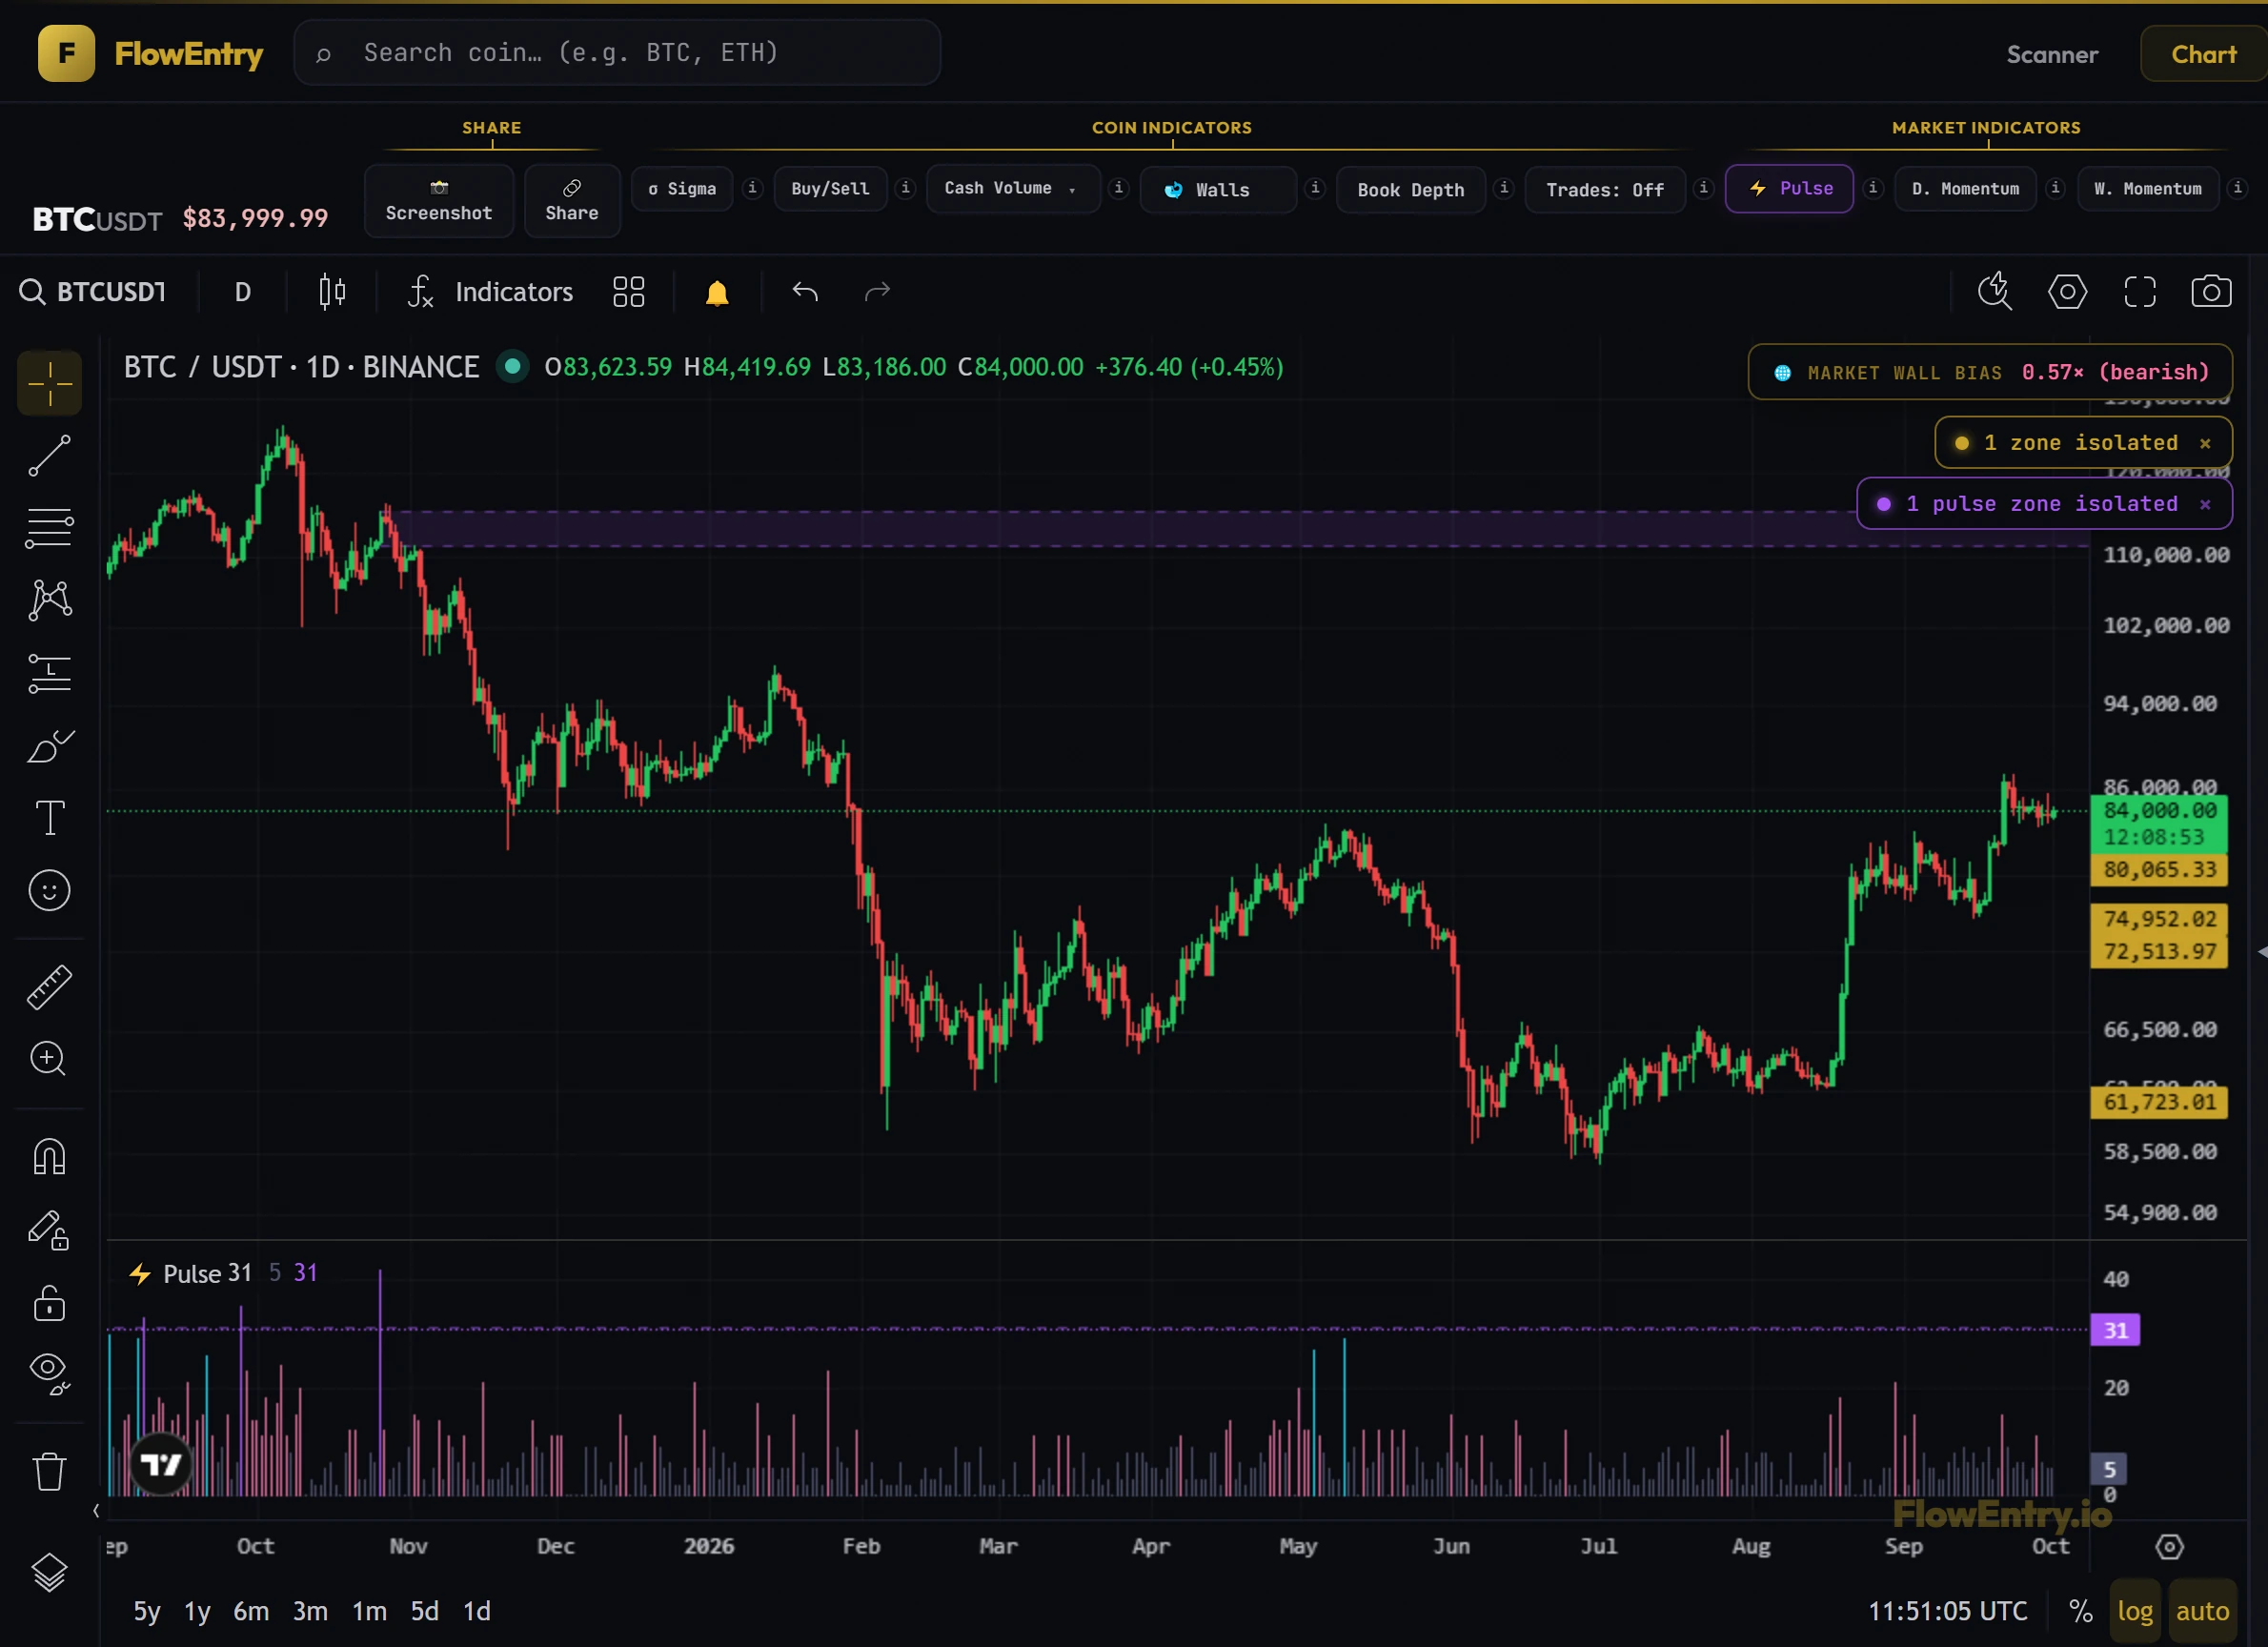Click the Share button

click(572, 201)
